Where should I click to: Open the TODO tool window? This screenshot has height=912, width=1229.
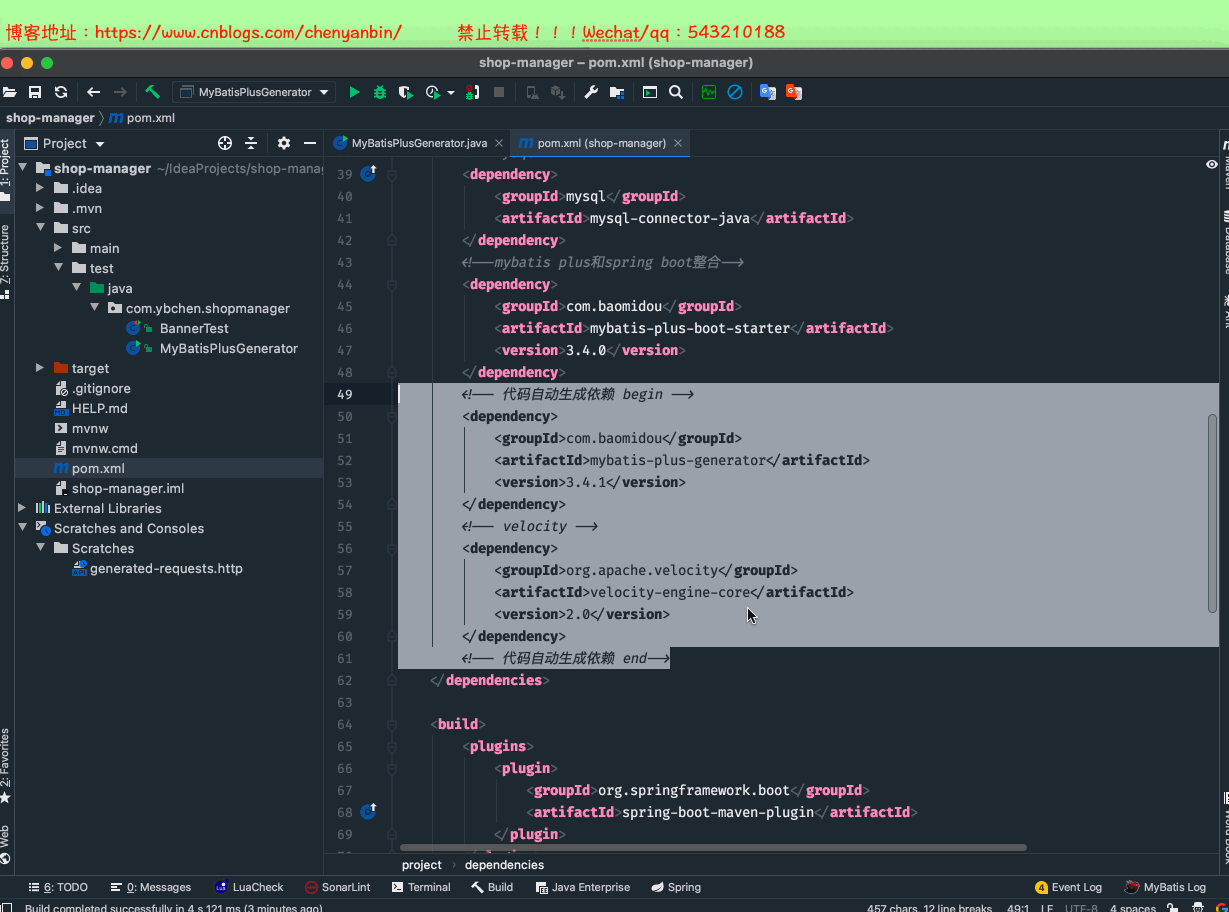[58, 887]
